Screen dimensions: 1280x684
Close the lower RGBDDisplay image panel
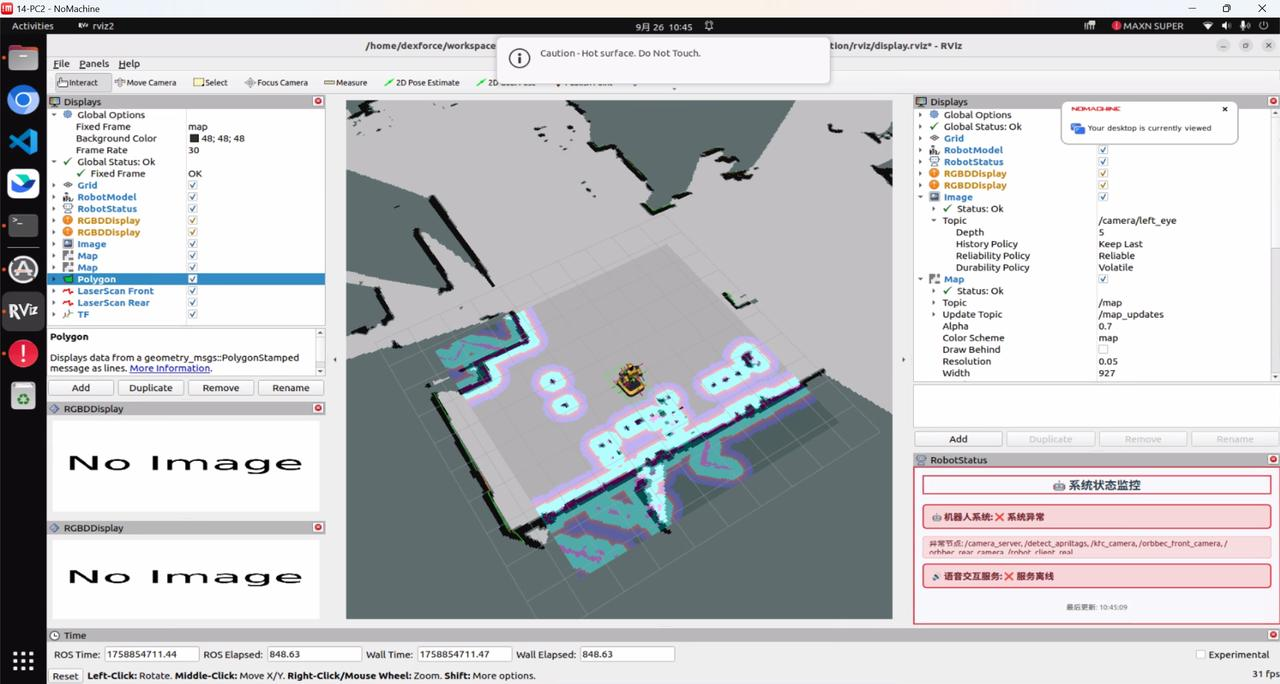point(318,527)
